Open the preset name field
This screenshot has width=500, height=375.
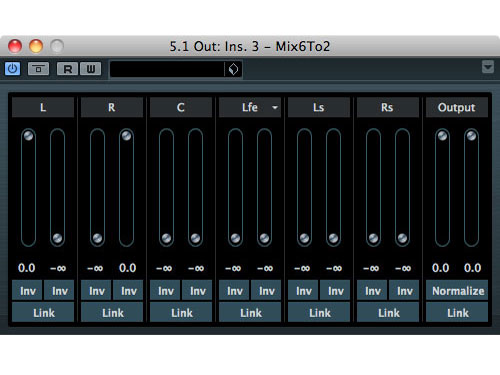[167, 69]
